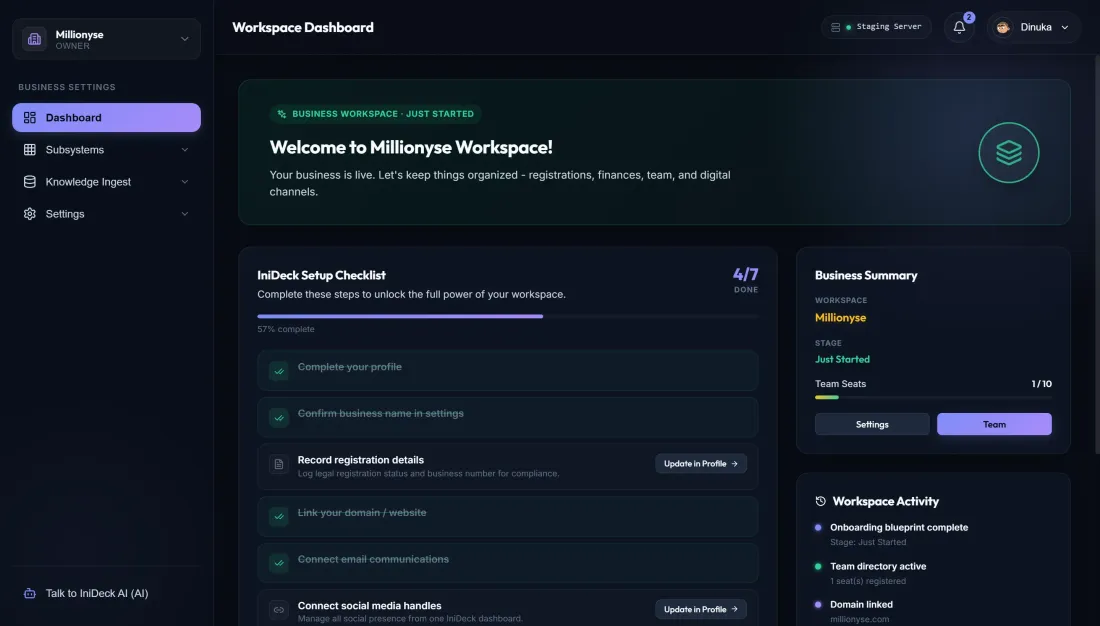
Task: Expand the Settings sidebar chevron
Action: tap(185, 214)
